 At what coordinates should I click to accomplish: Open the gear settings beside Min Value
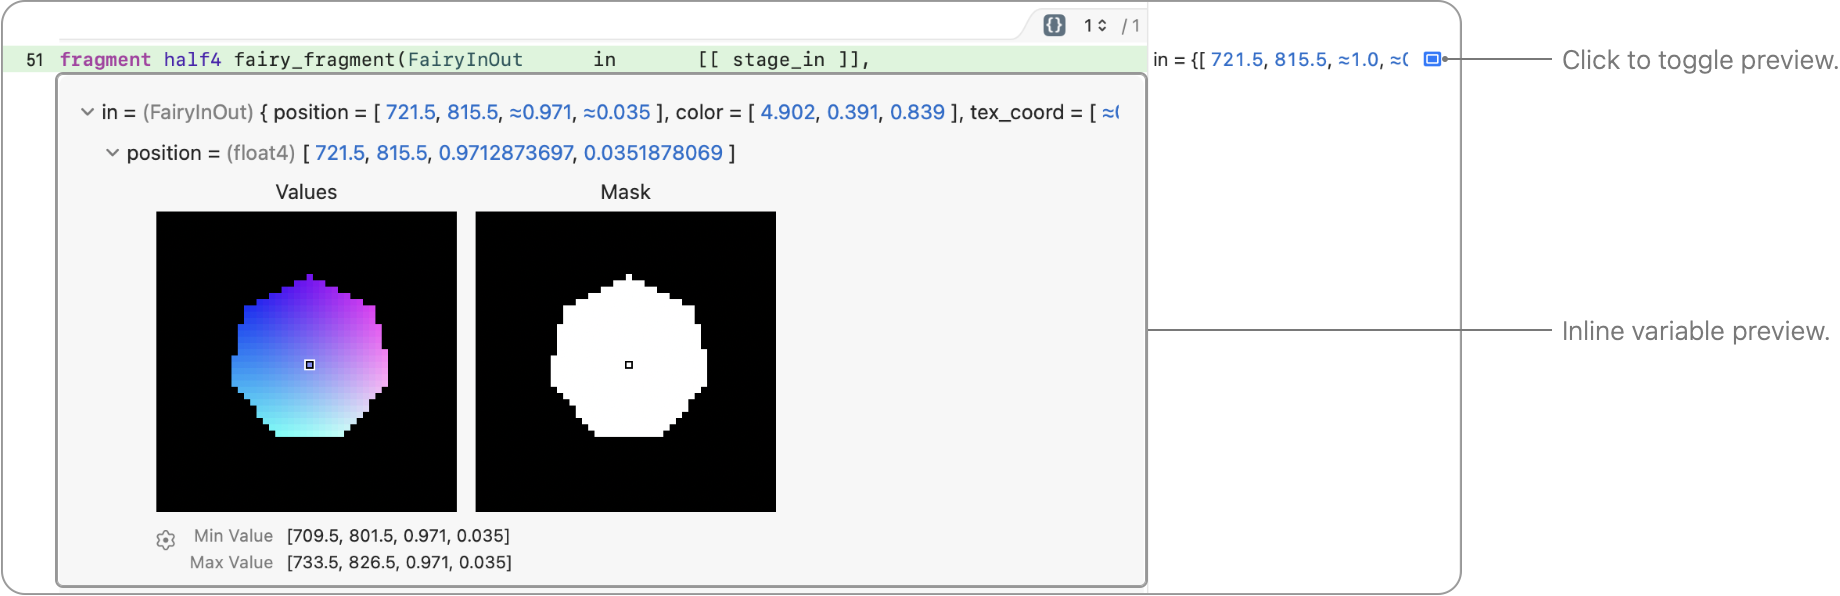(x=166, y=540)
